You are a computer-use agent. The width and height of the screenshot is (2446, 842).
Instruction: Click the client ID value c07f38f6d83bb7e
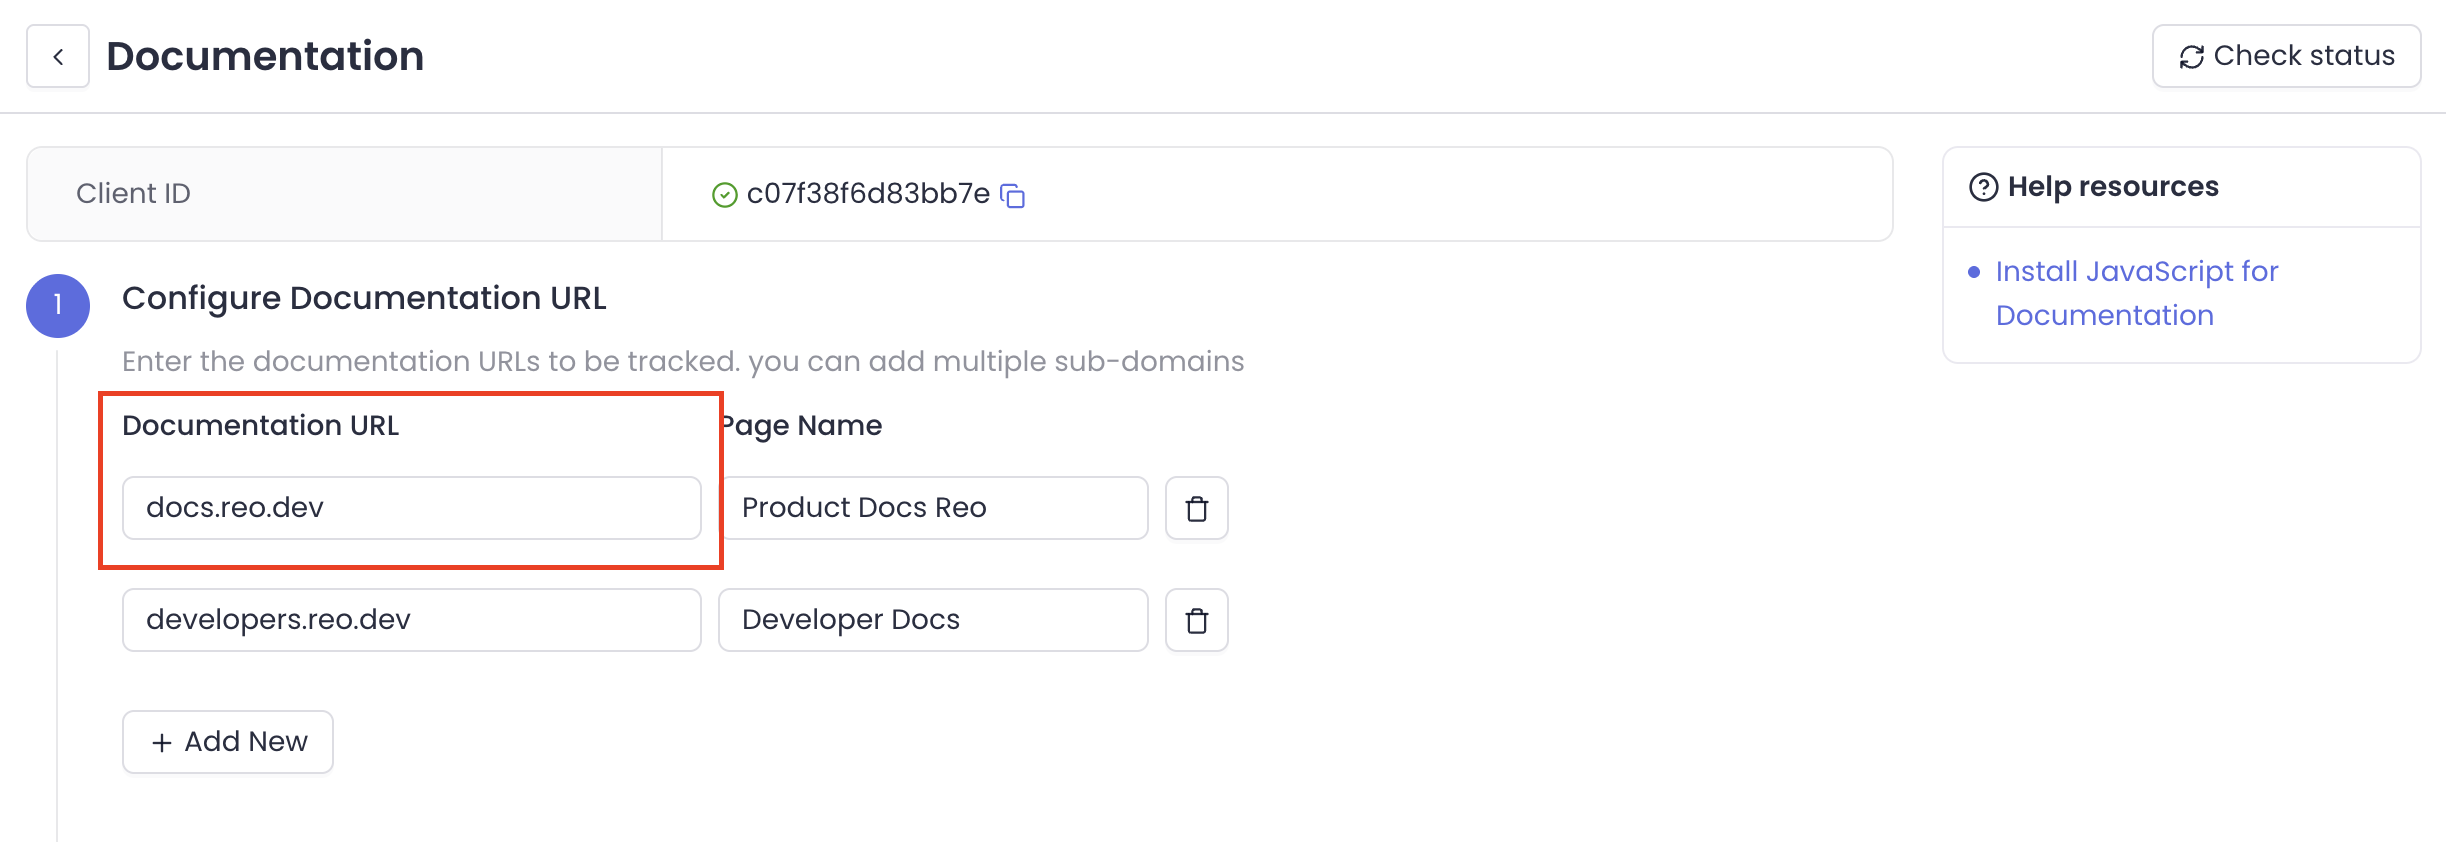tap(867, 194)
